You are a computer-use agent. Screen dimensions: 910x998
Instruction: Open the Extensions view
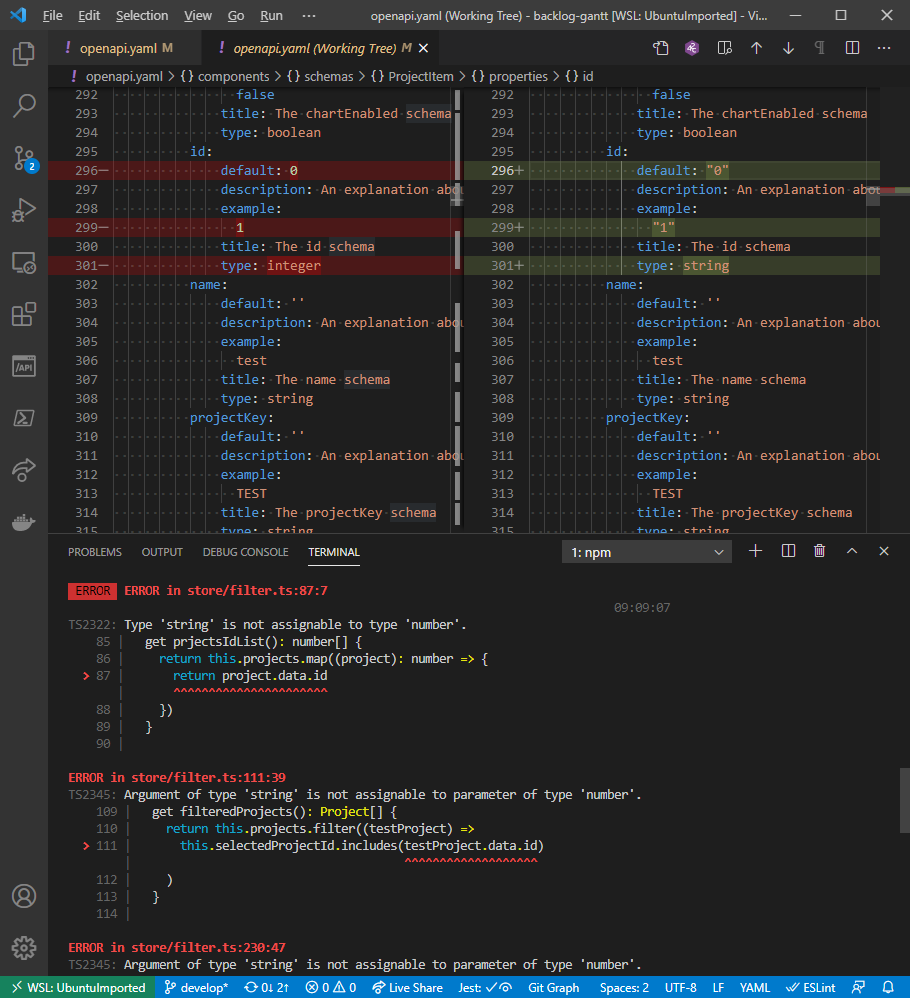click(24, 314)
